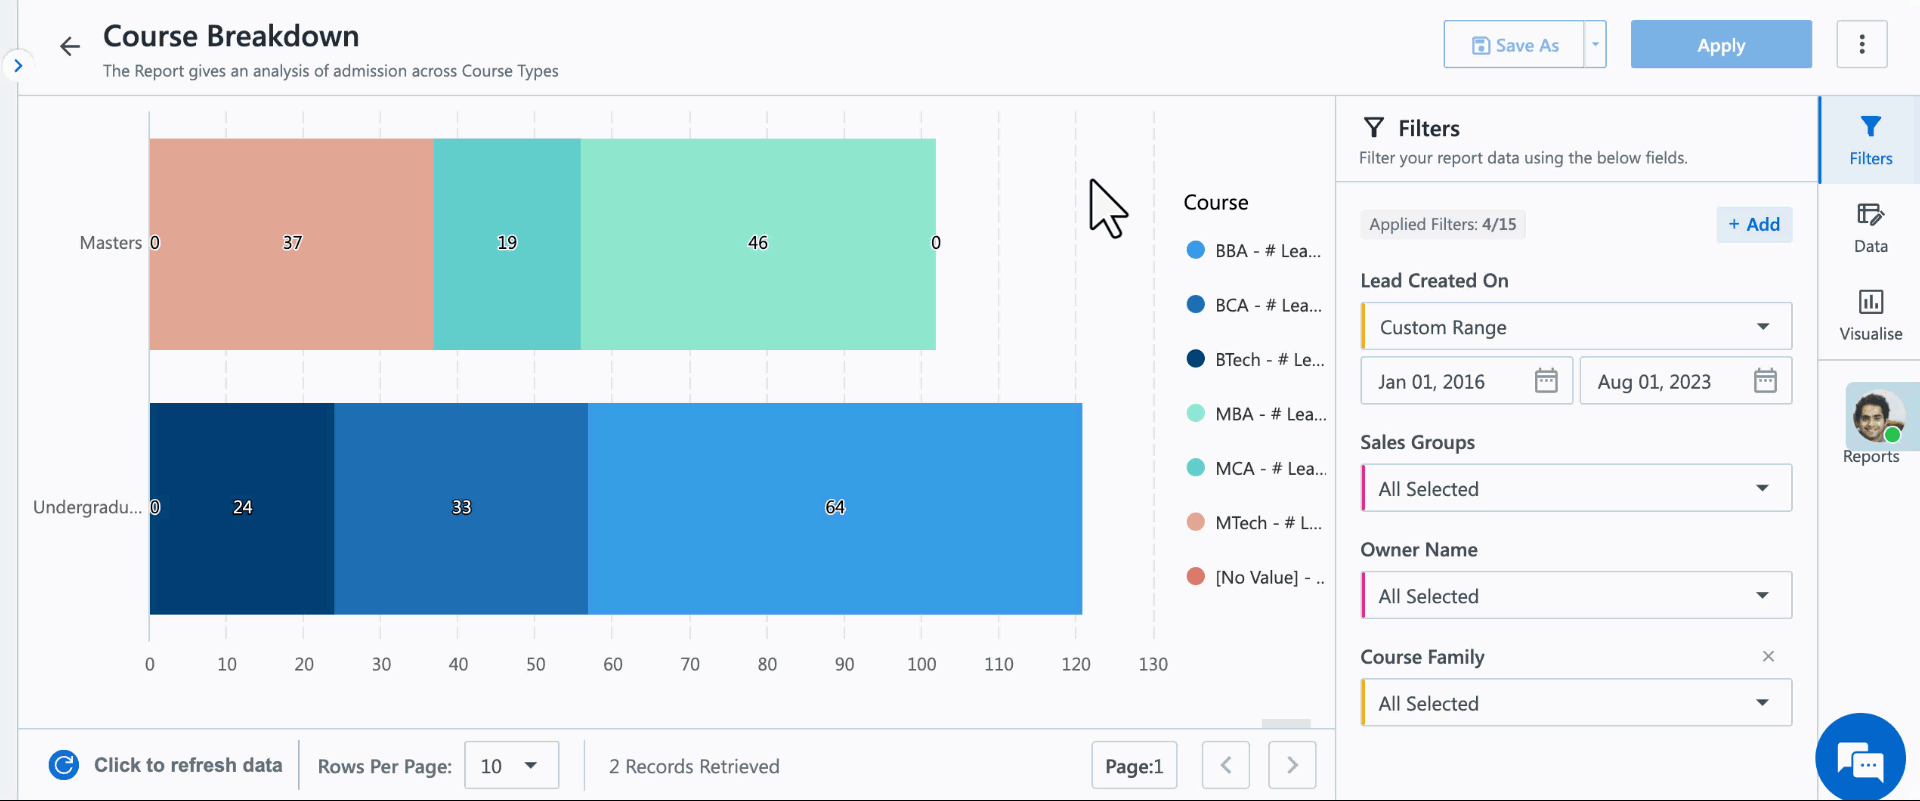Remove the Course Family filter

click(x=1768, y=656)
